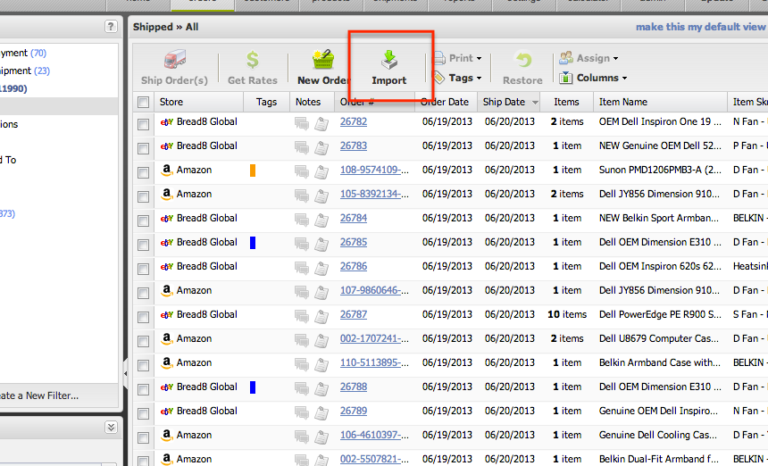Sort by the Items column header
Viewport: 768px width, 466px height.
[566, 102]
